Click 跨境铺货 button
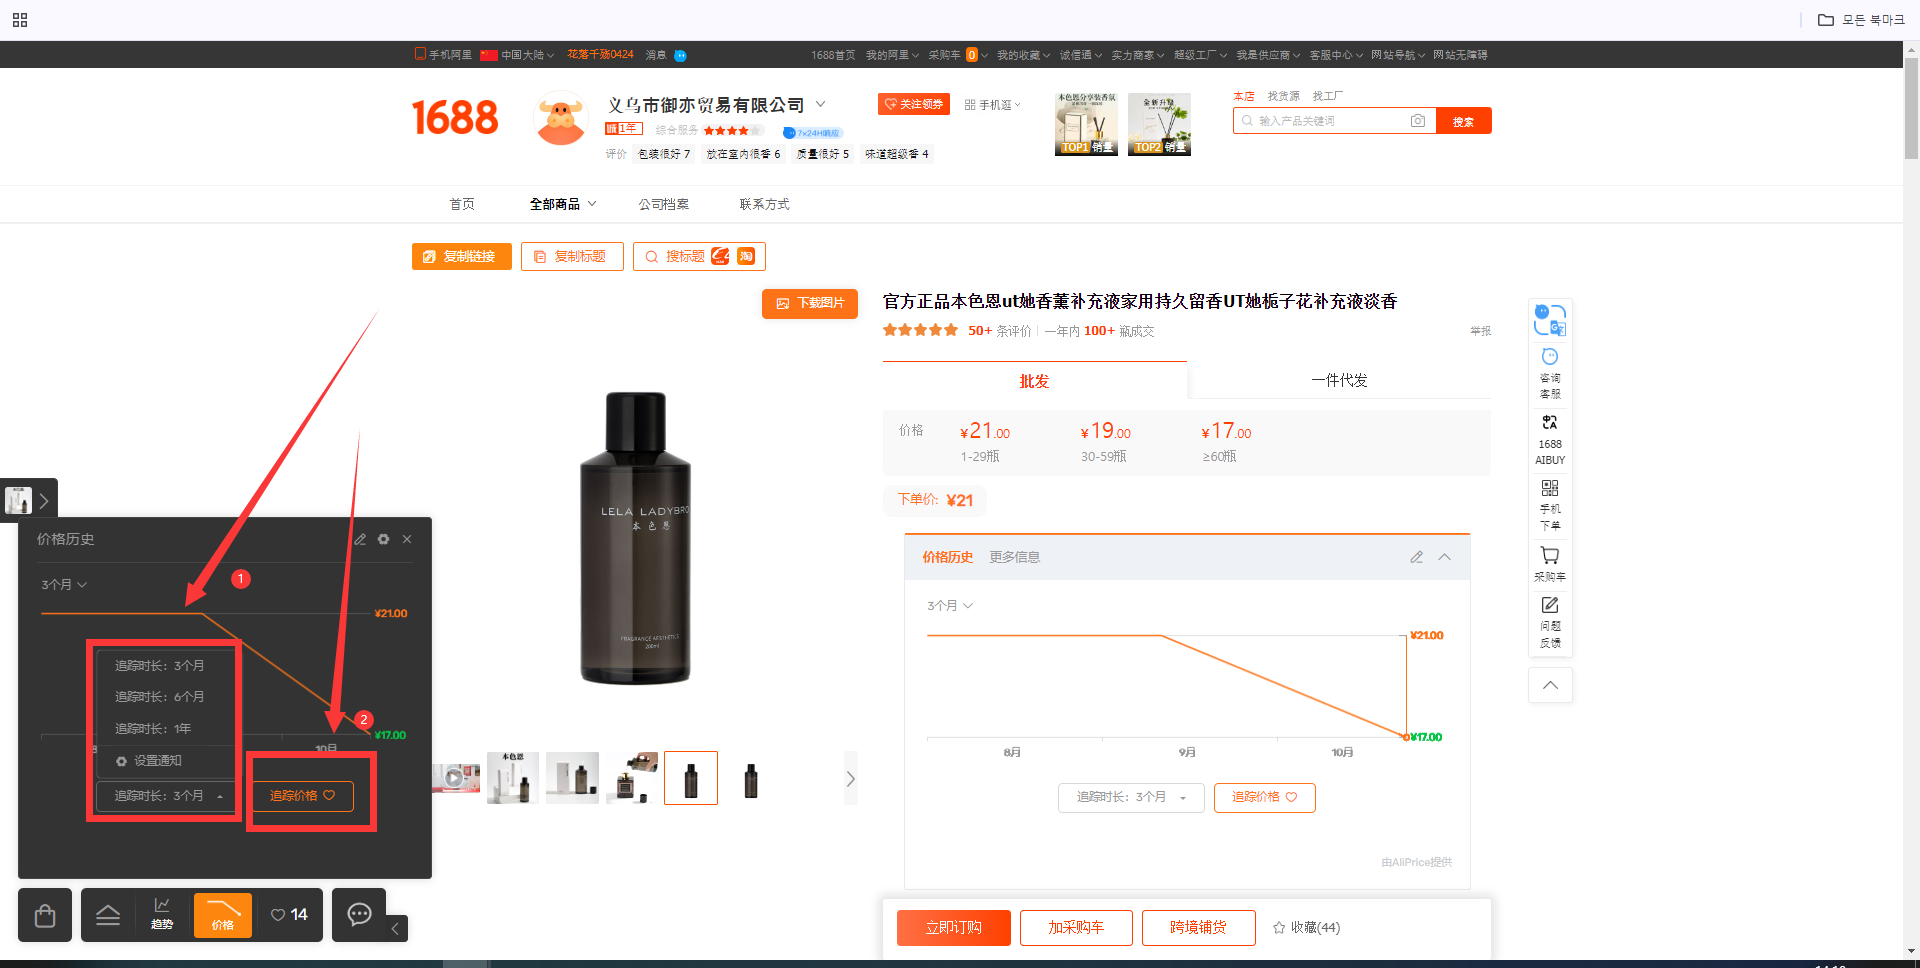 [1199, 928]
